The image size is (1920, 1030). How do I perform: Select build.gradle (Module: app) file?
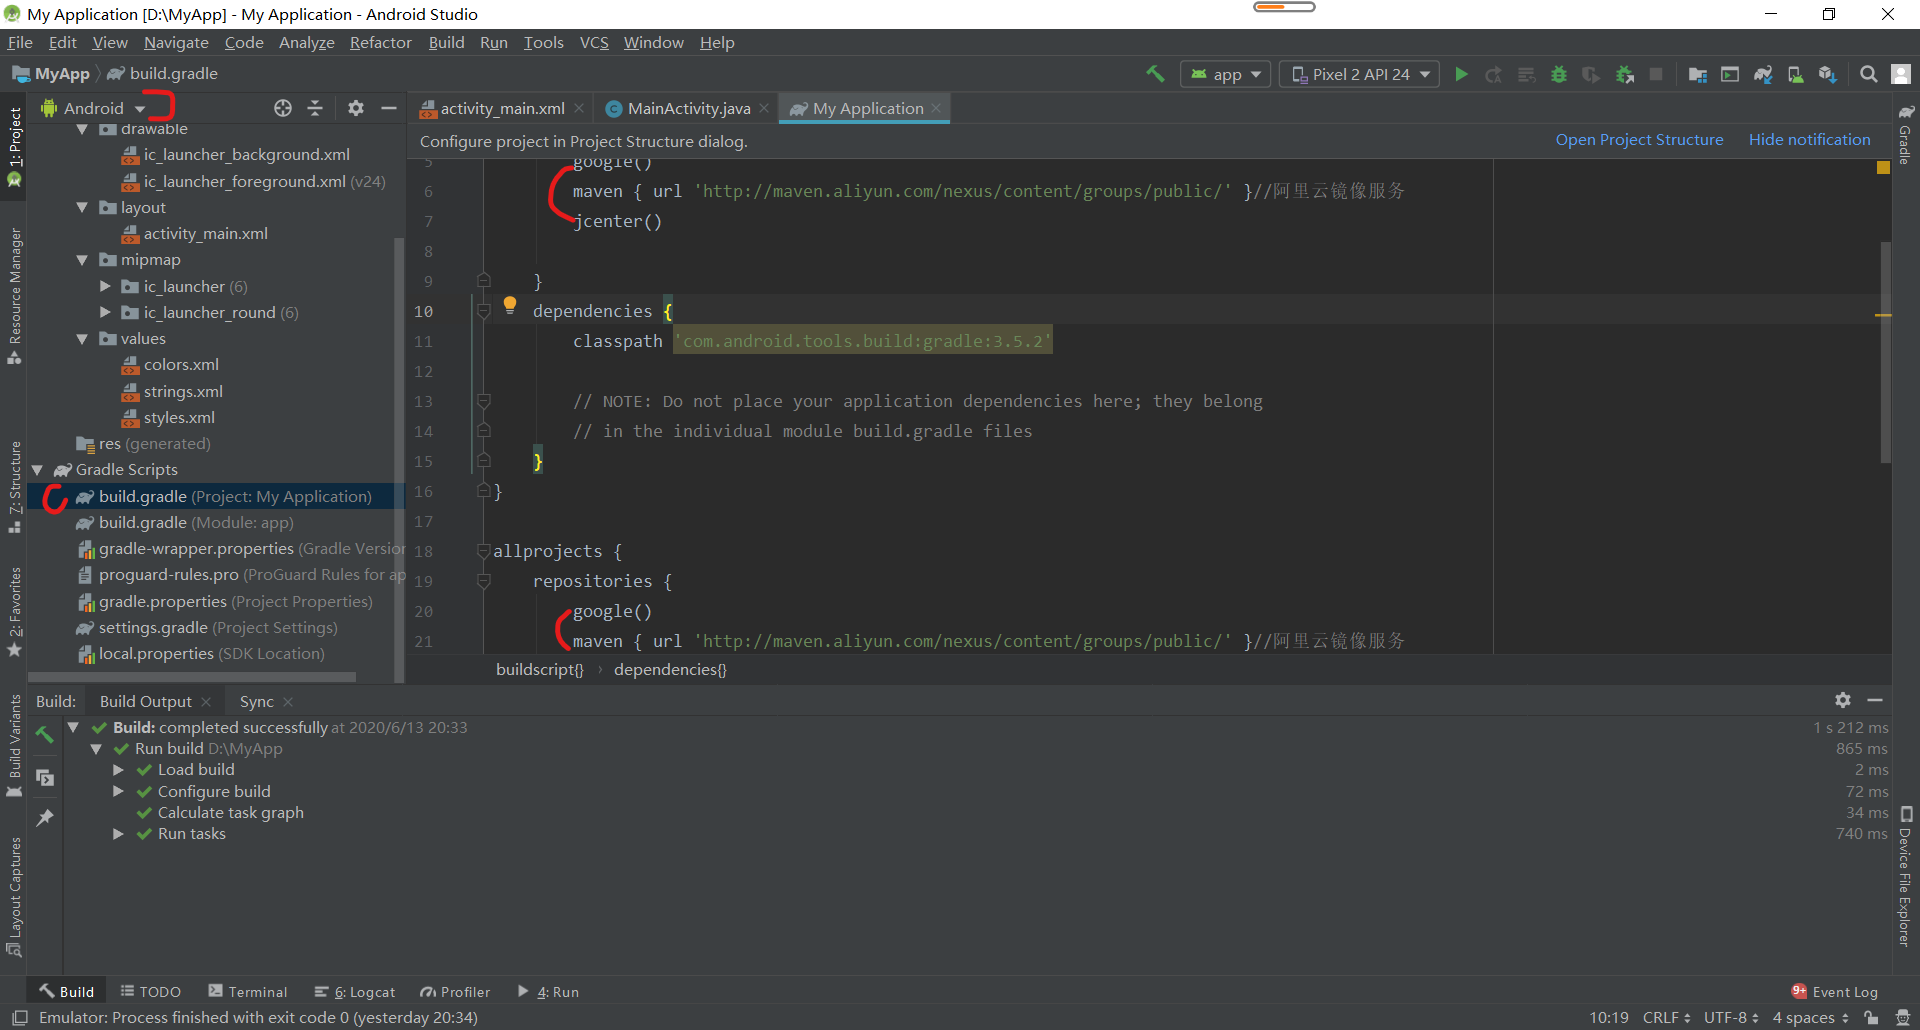[196, 522]
